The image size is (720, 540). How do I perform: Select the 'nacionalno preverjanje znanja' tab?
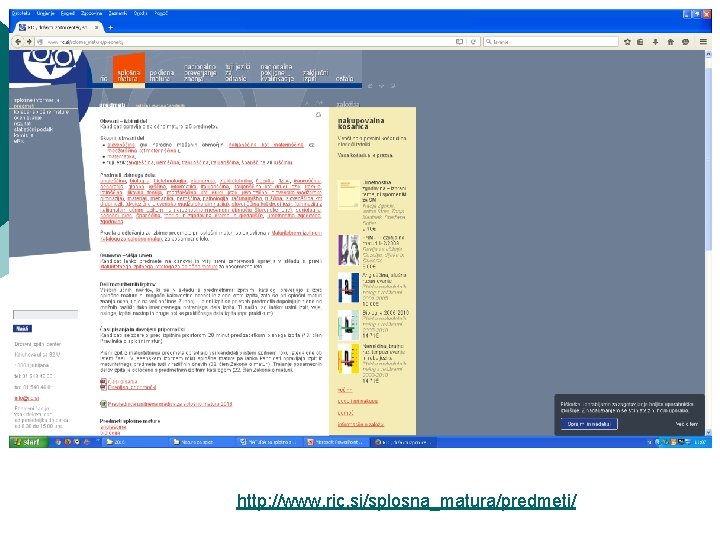pos(200,73)
